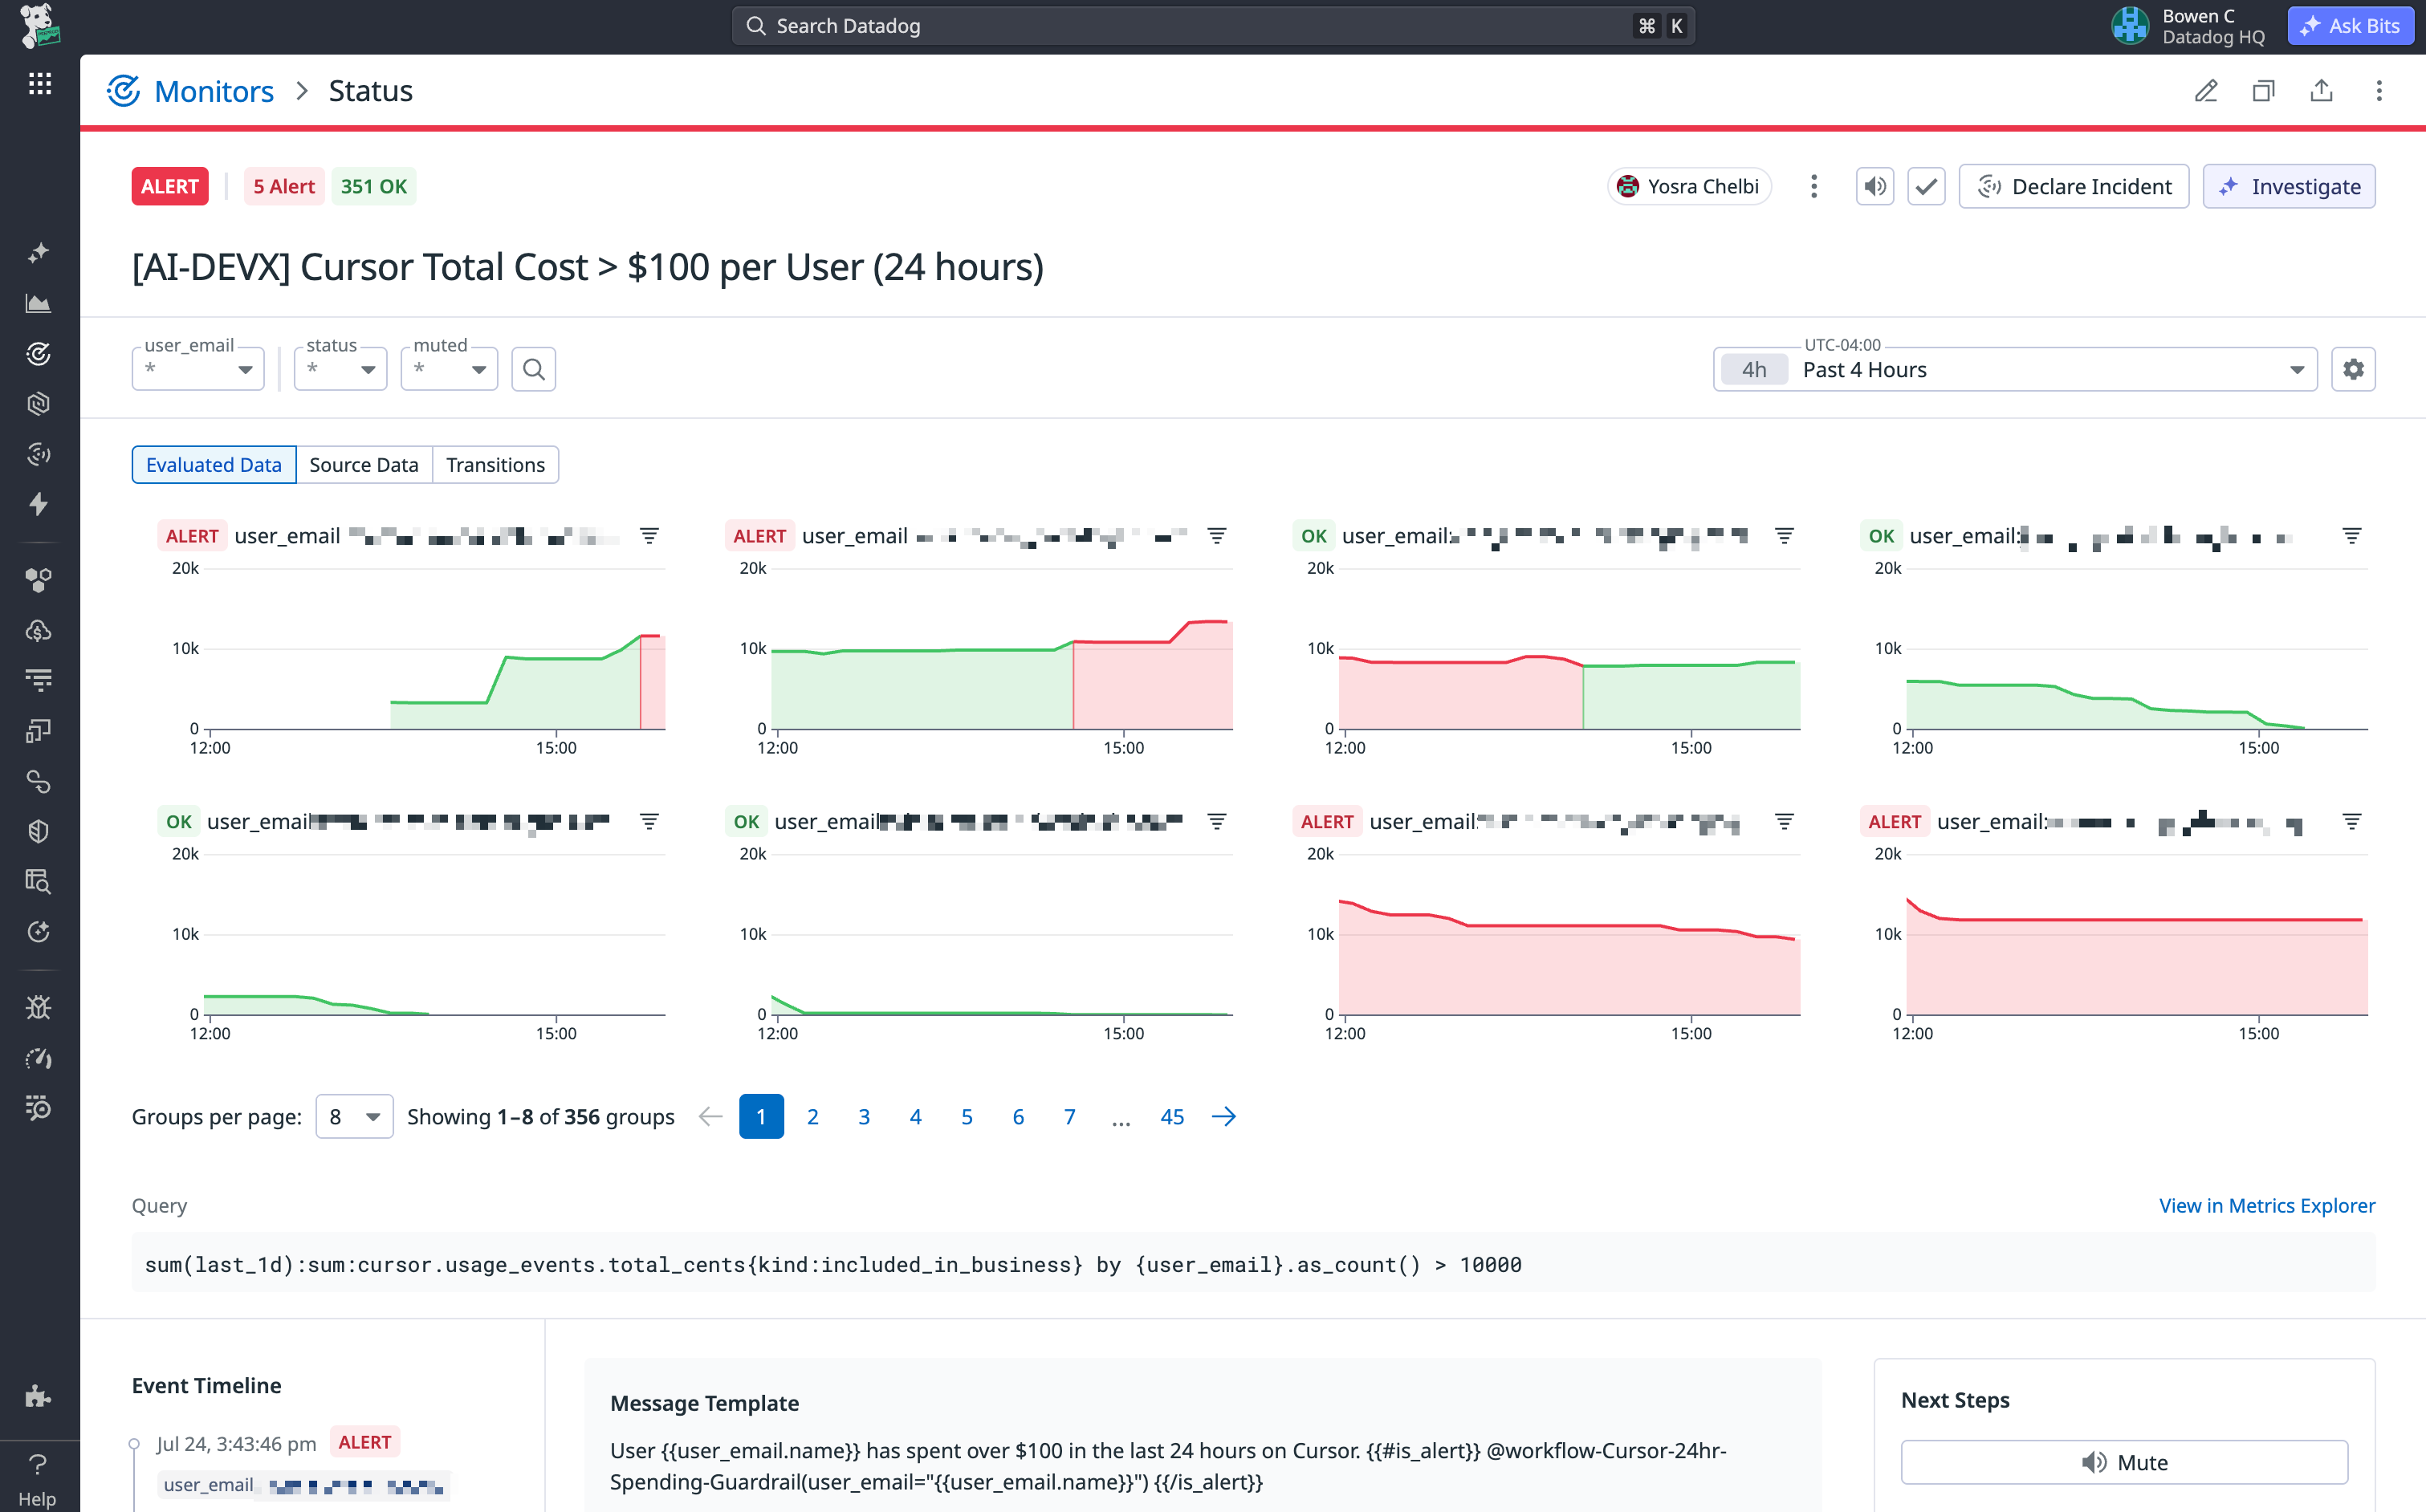Click the mute speaker icon button

click(1875, 186)
